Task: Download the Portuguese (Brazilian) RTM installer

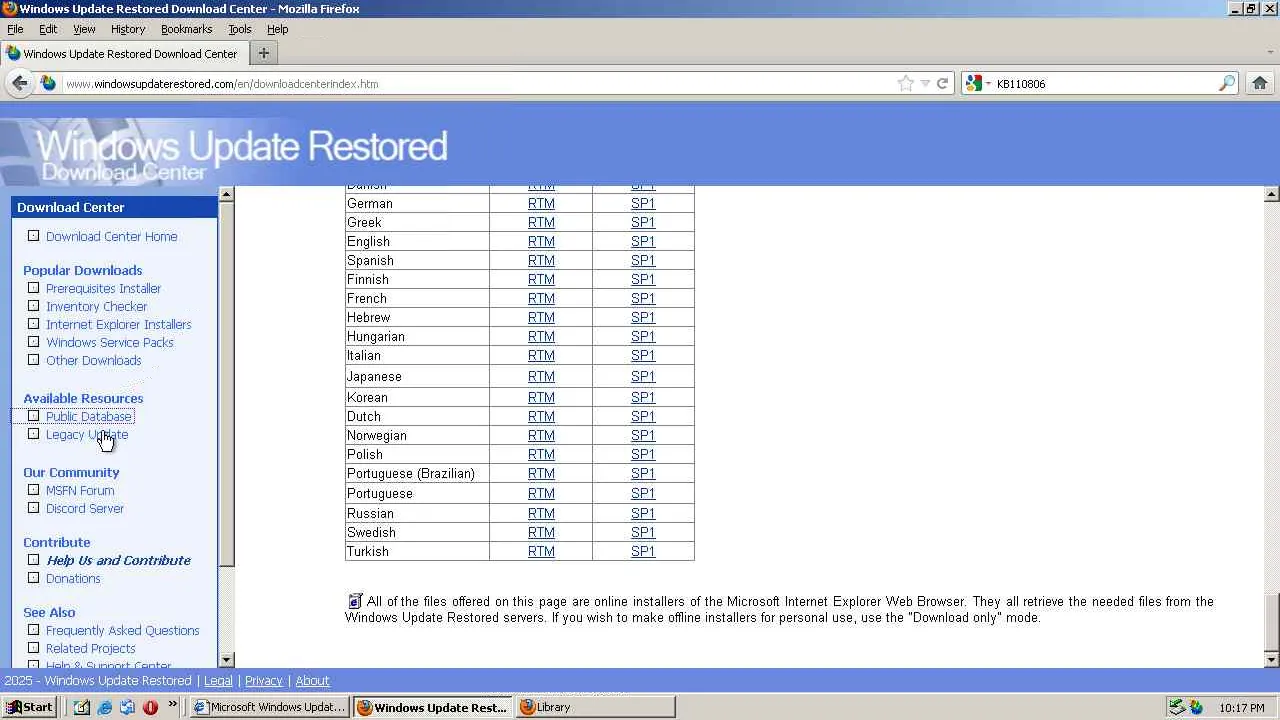Action: click(x=541, y=474)
